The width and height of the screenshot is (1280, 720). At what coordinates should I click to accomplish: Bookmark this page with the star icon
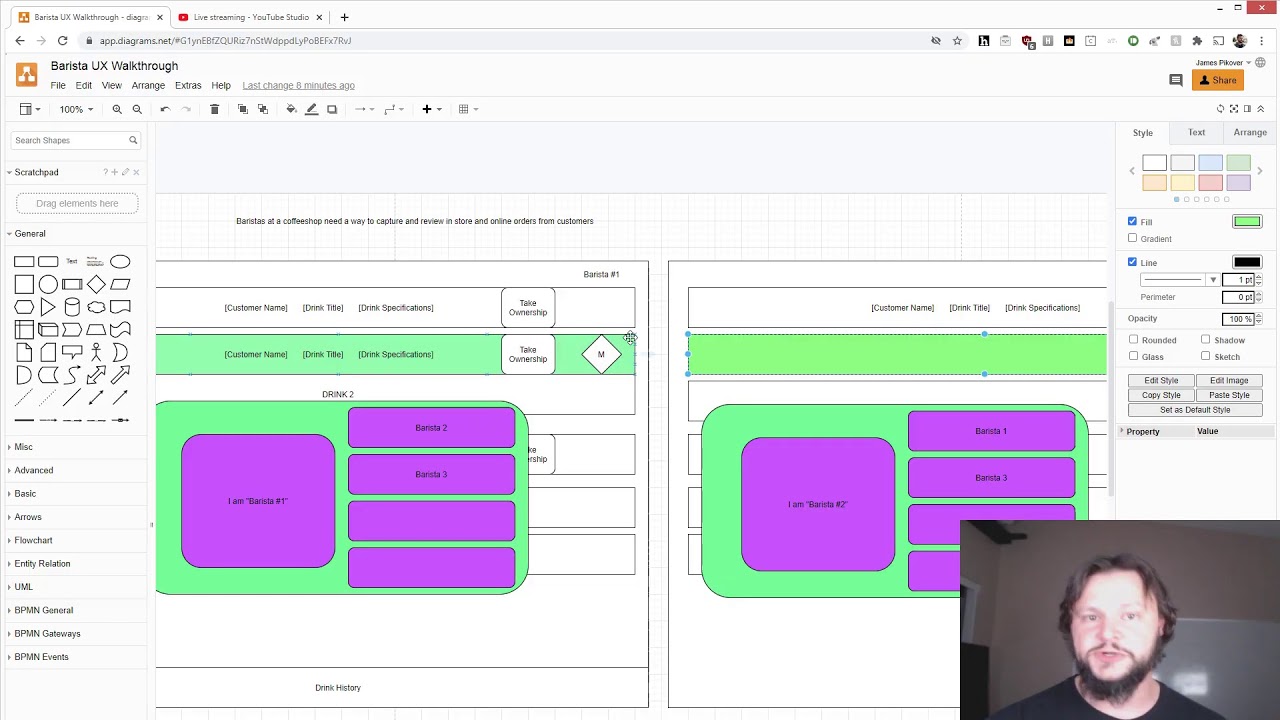[957, 41]
